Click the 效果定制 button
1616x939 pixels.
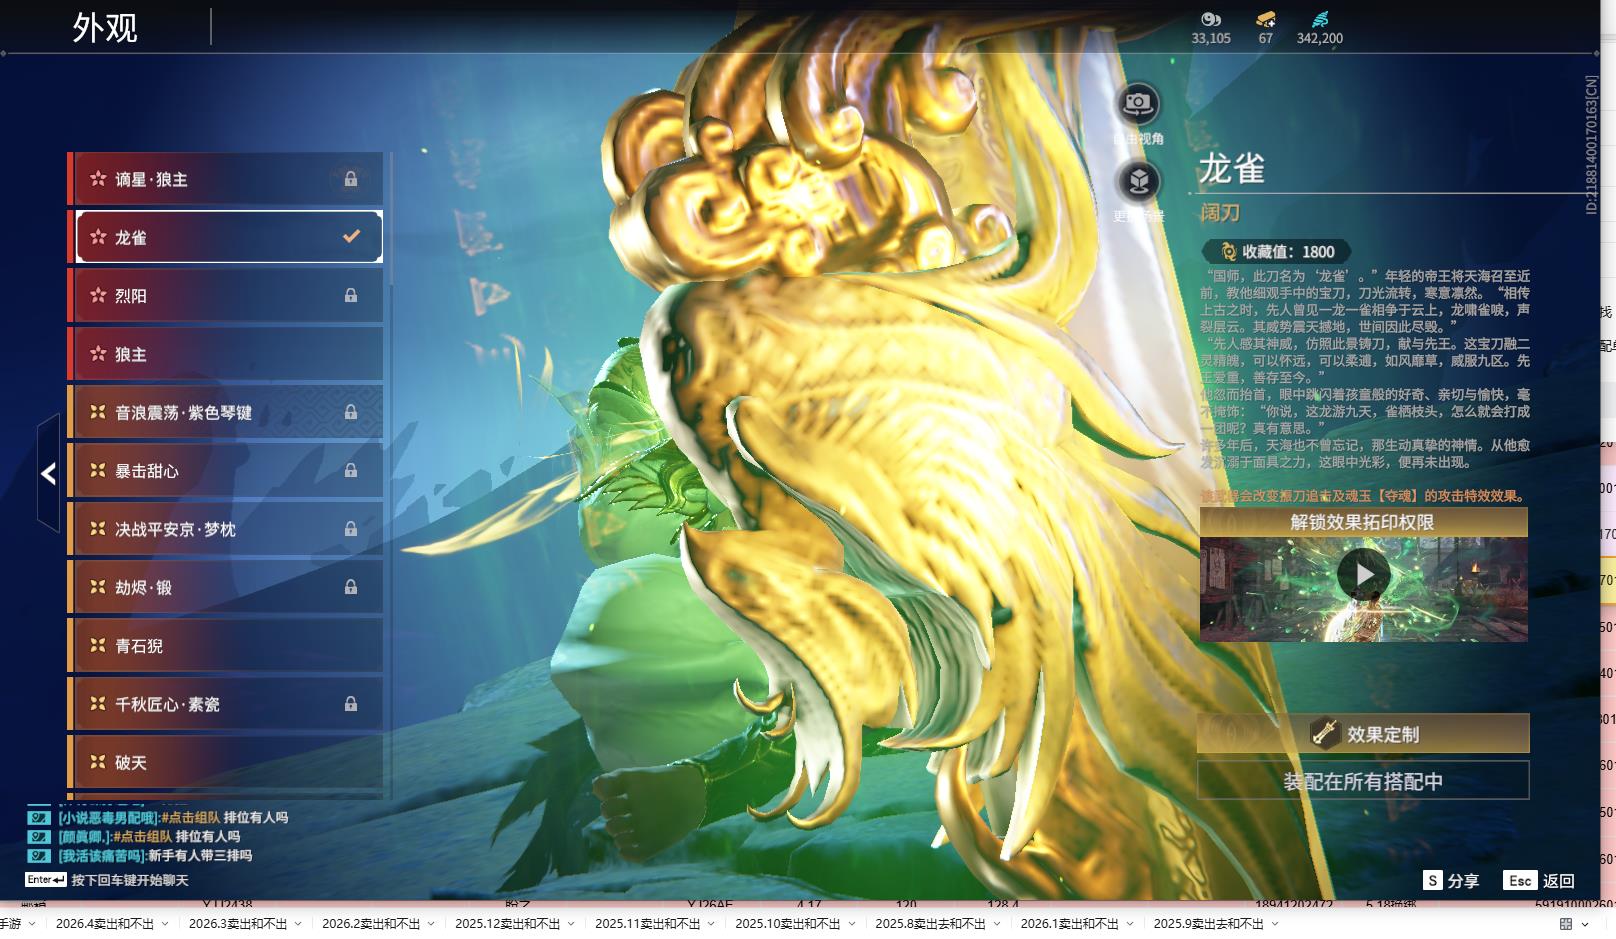(1363, 734)
